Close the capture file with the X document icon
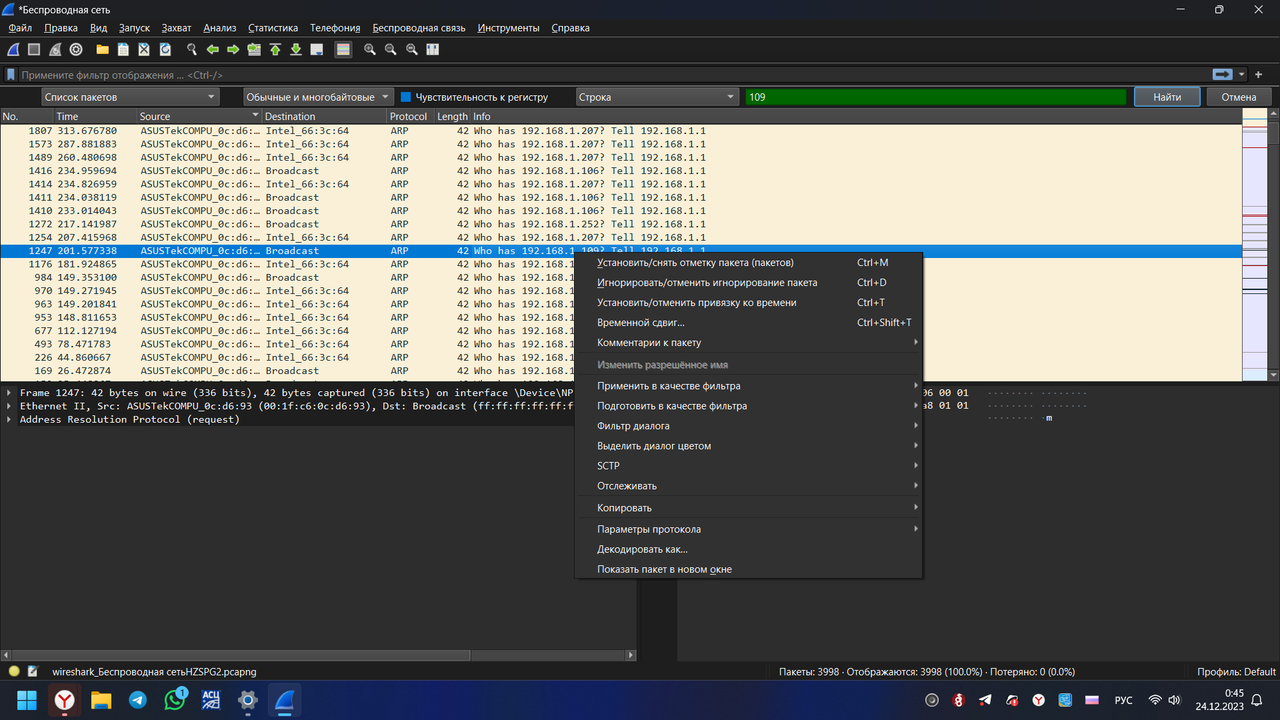The width and height of the screenshot is (1280, 720). click(x=144, y=49)
